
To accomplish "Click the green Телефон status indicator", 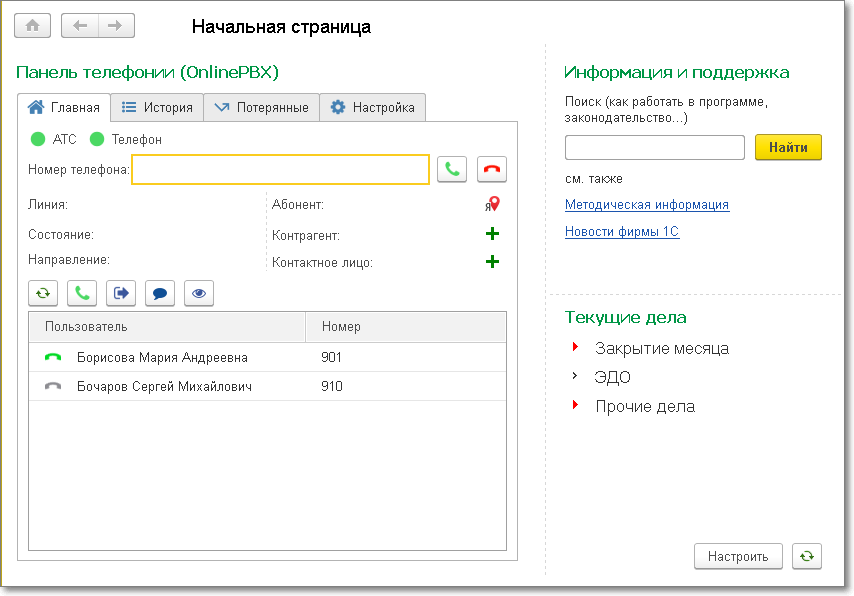I will [x=97, y=139].
